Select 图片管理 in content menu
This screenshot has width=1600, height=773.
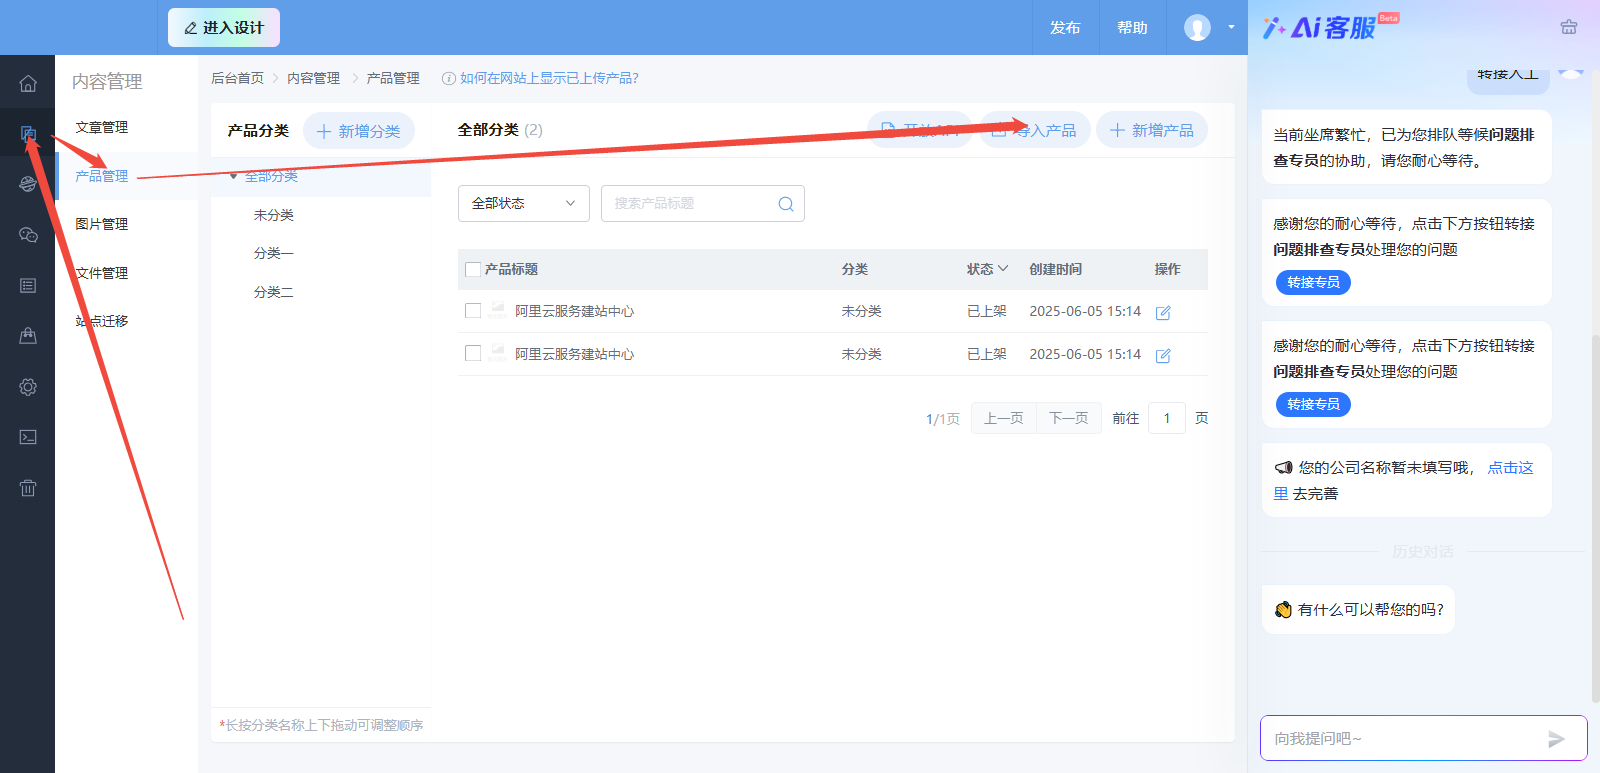102,224
